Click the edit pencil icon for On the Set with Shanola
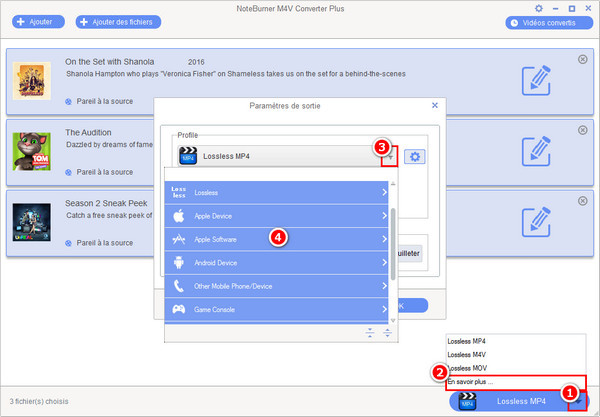600x417 pixels. pos(537,81)
